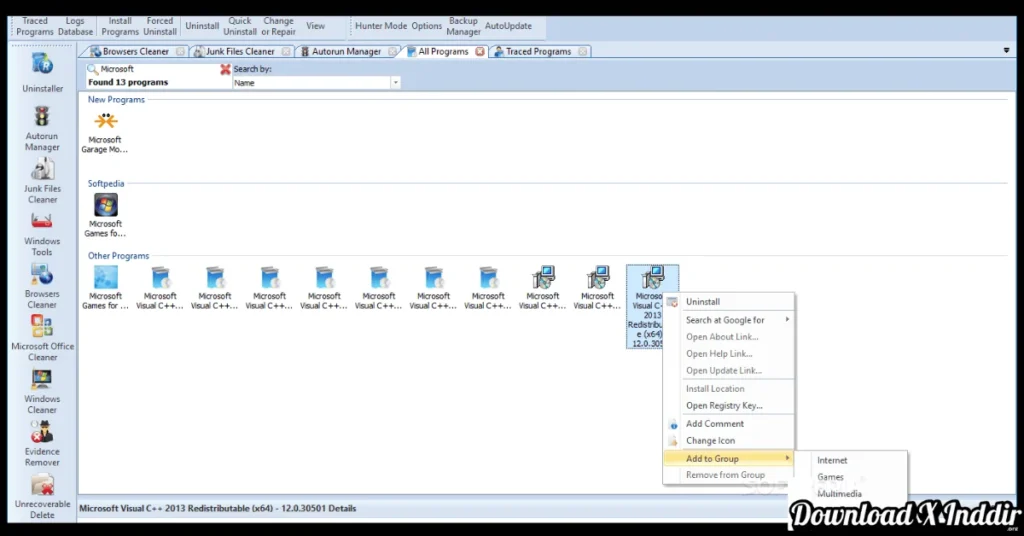Image resolution: width=1024 pixels, height=536 pixels.
Task: Open Autorun Manager from sidebar
Action: click(x=42, y=129)
